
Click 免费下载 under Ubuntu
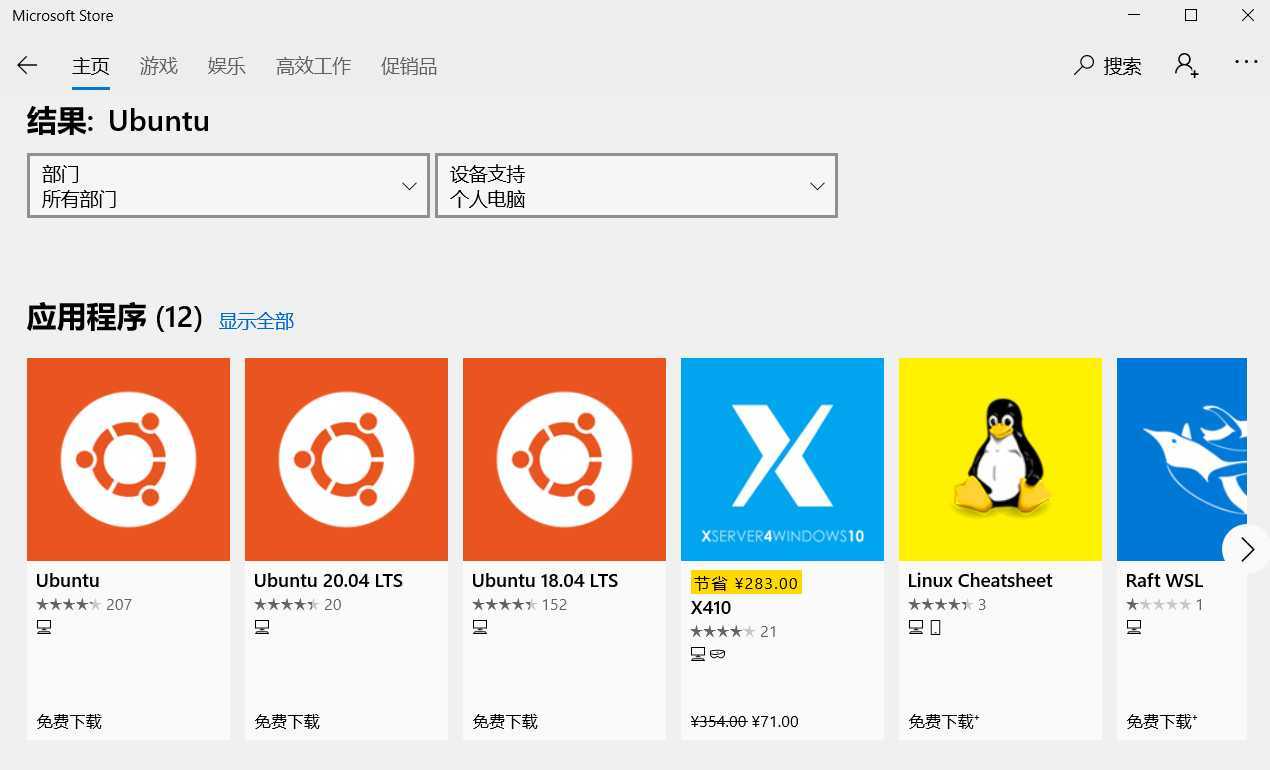[x=69, y=721]
